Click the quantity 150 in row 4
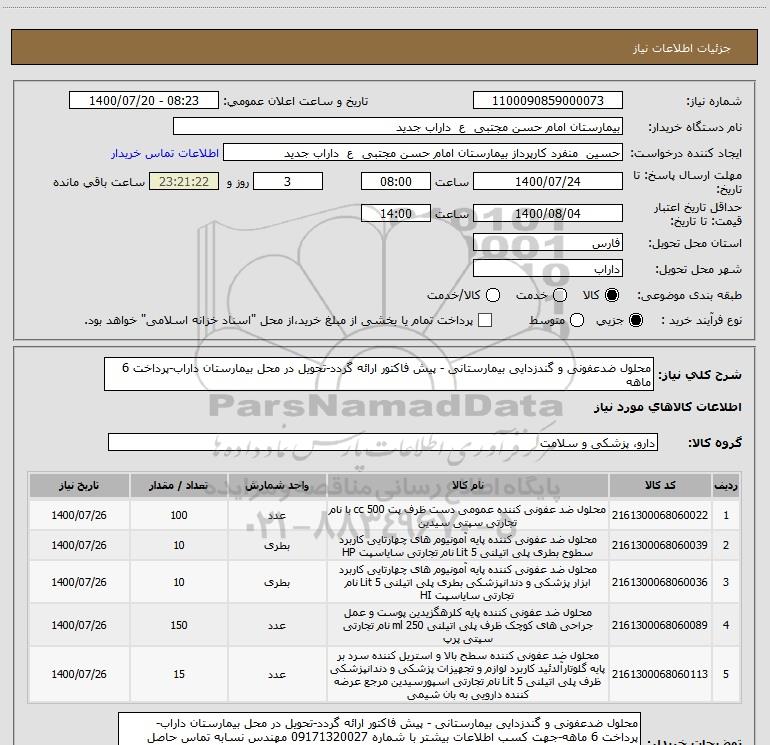 tap(179, 625)
